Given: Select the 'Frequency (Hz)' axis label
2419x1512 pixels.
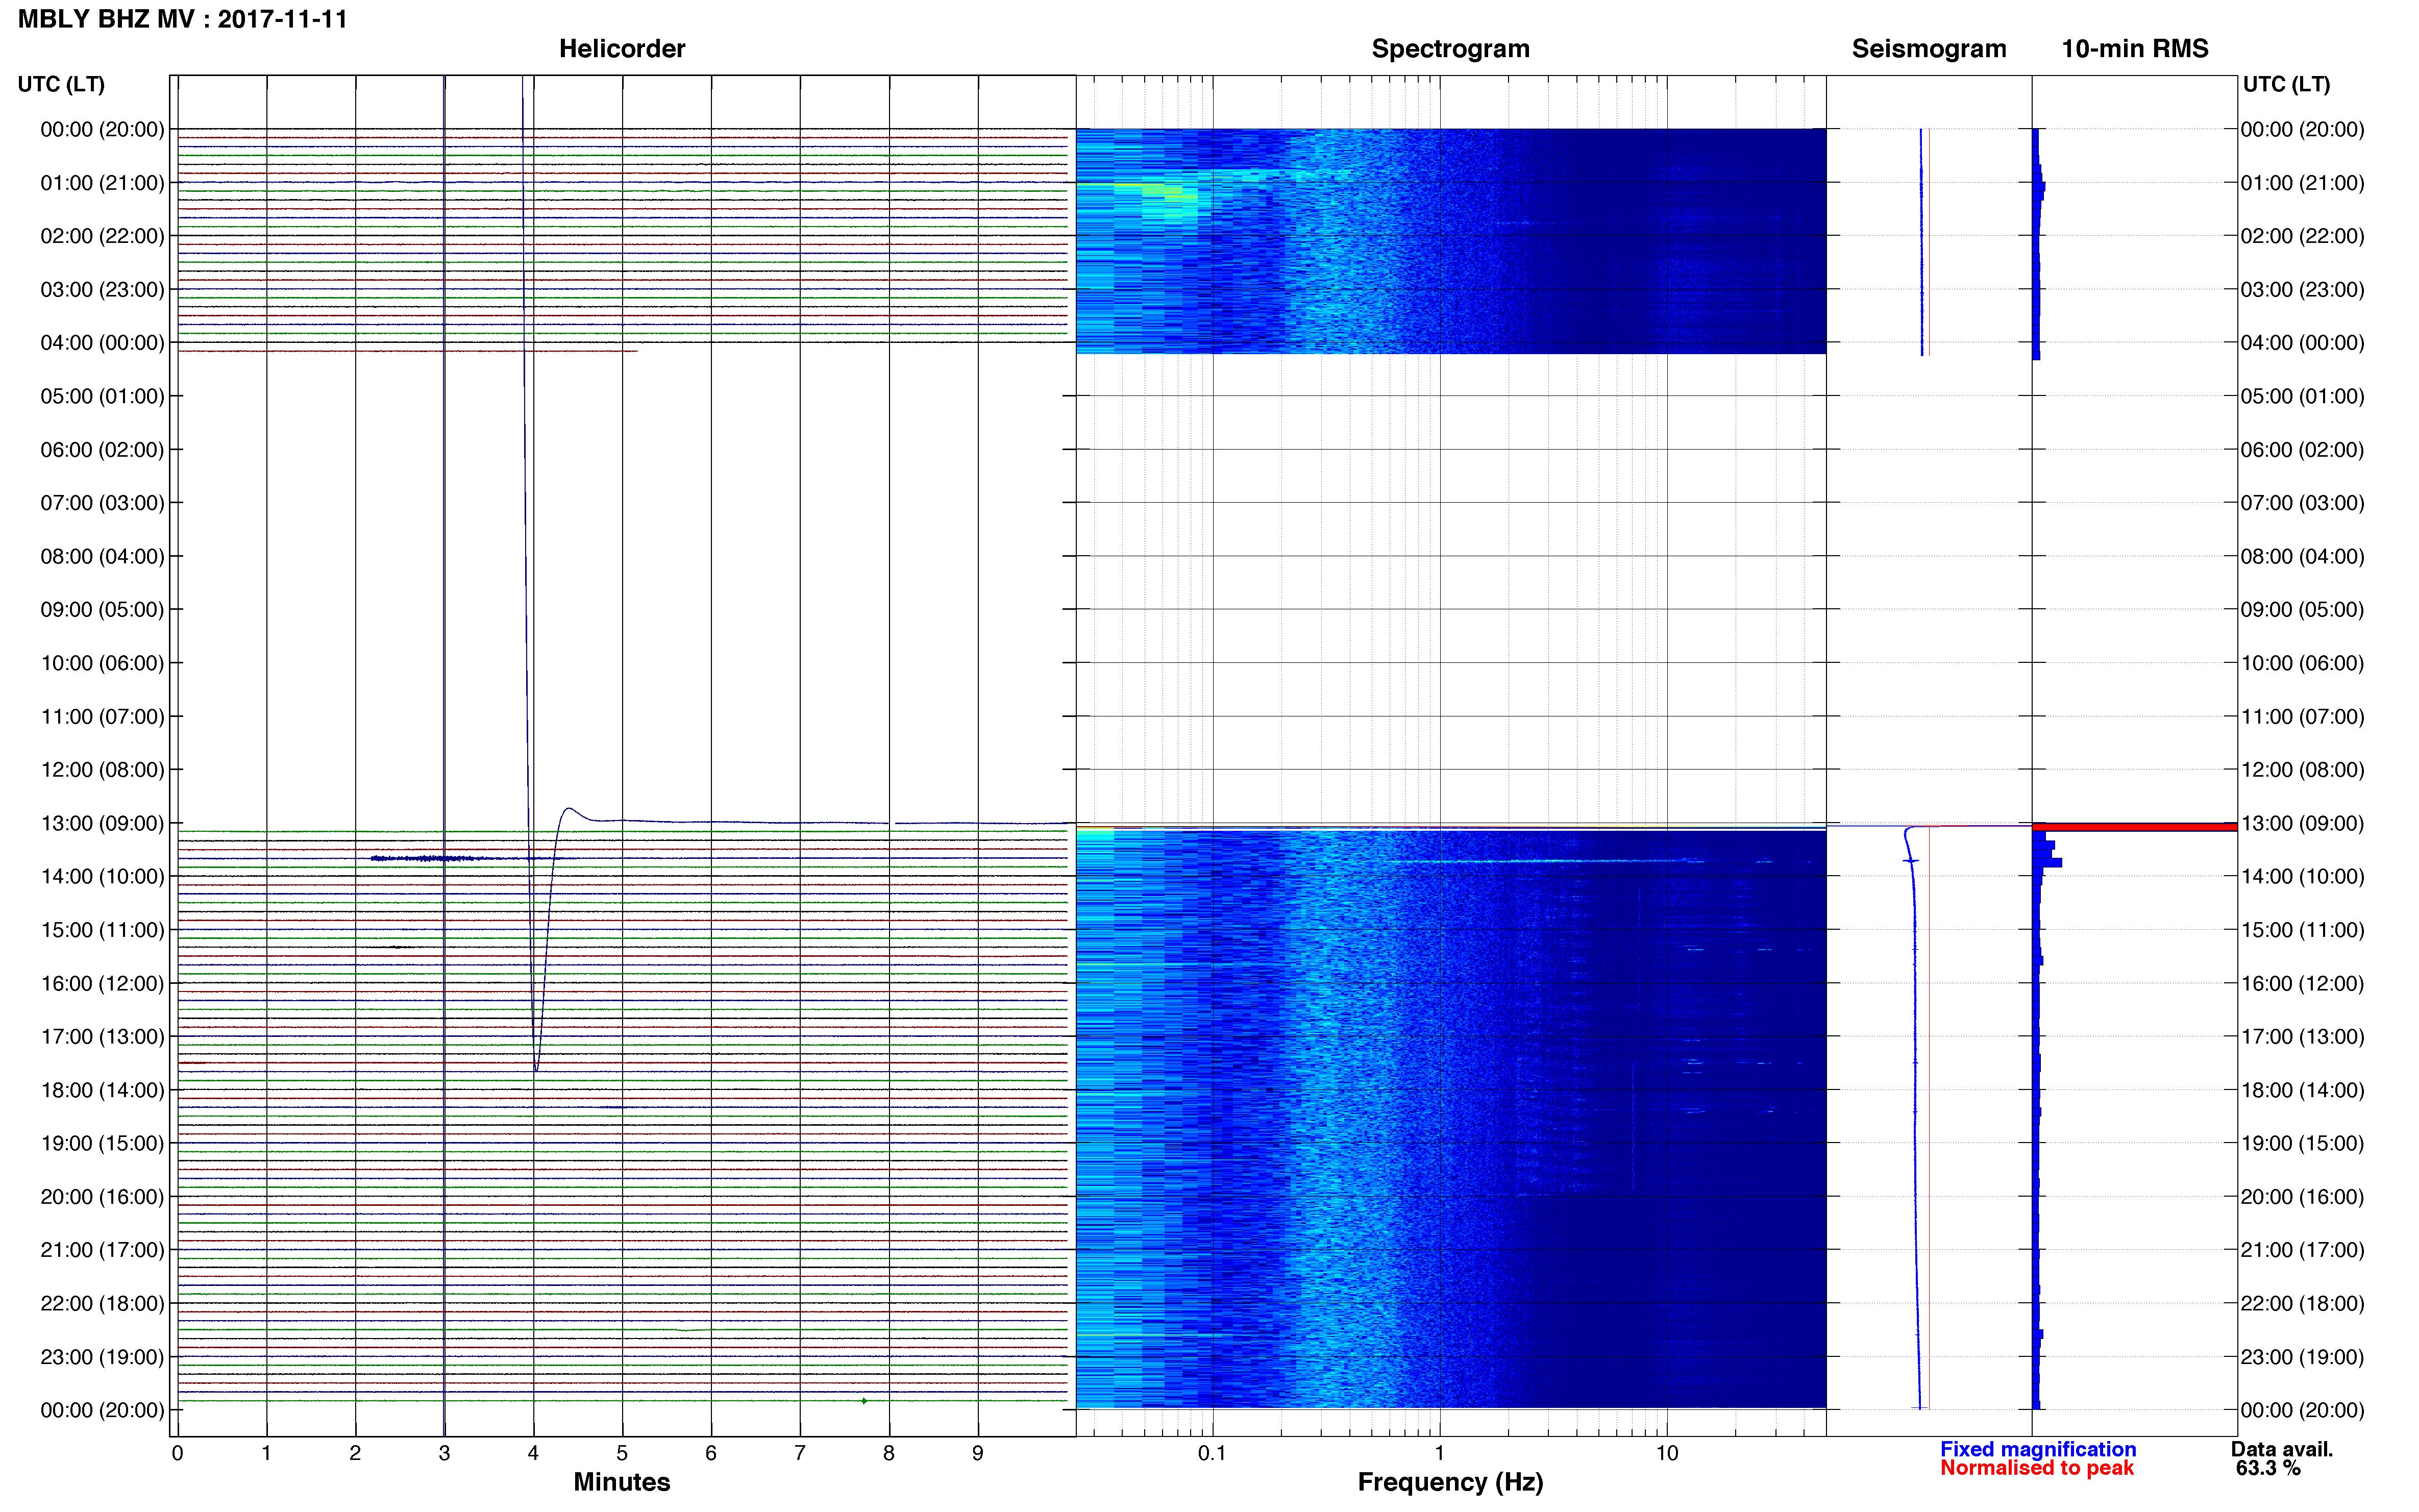Looking at the screenshot, I should pos(1450,1482).
